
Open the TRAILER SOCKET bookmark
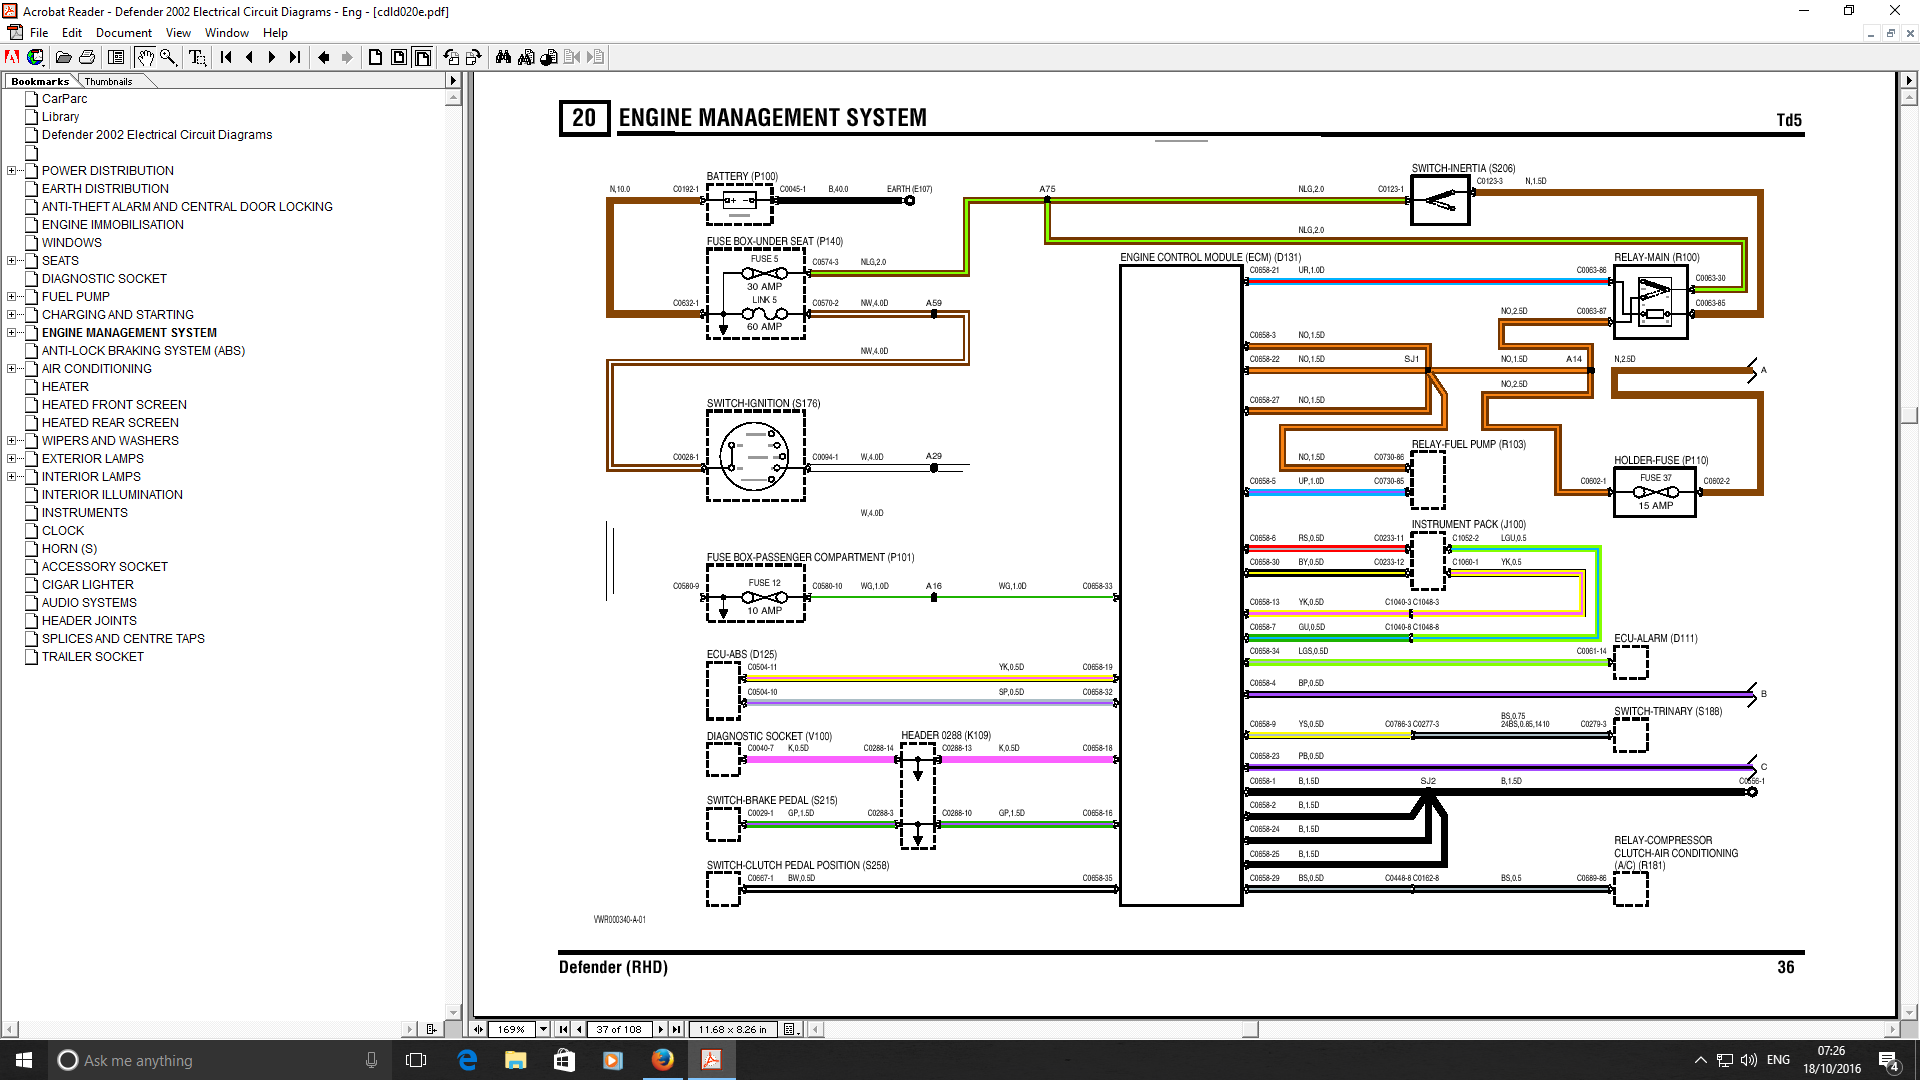point(93,657)
